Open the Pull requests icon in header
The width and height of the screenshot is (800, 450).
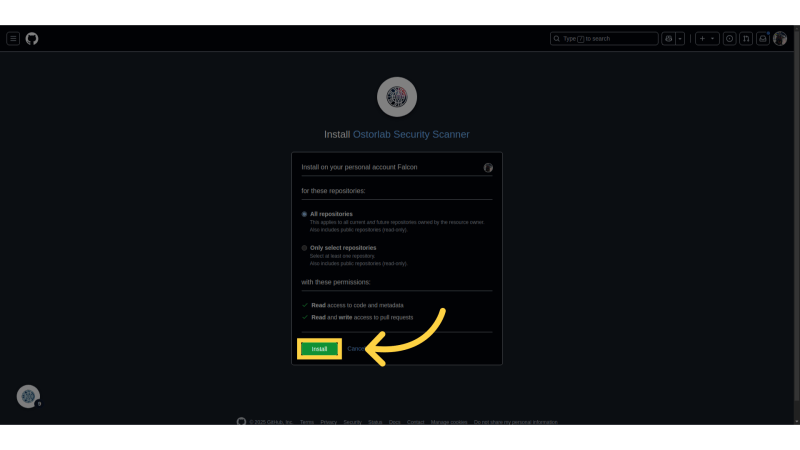(746, 39)
